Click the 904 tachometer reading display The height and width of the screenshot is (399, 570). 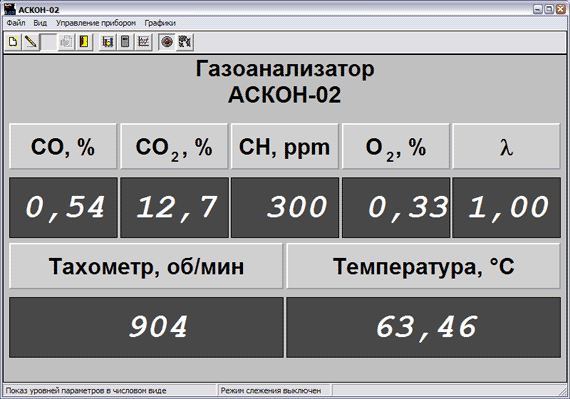pos(146,327)
